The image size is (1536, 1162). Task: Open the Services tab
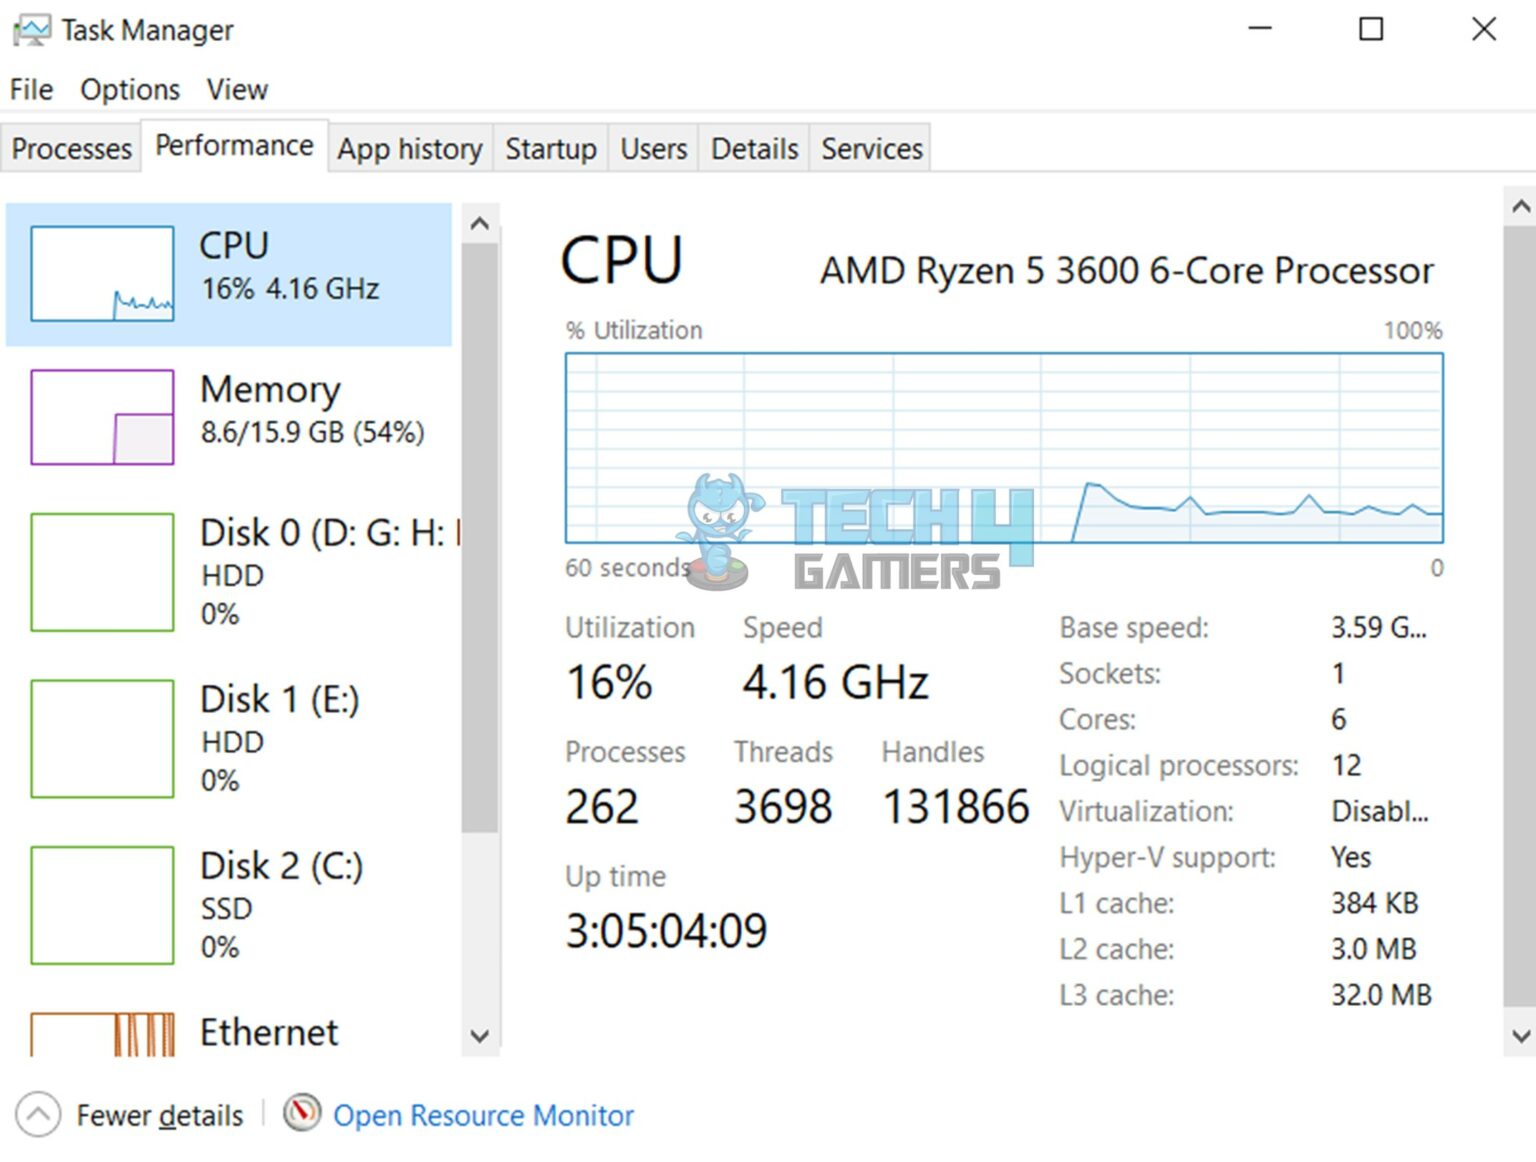[x=870, y=148]
